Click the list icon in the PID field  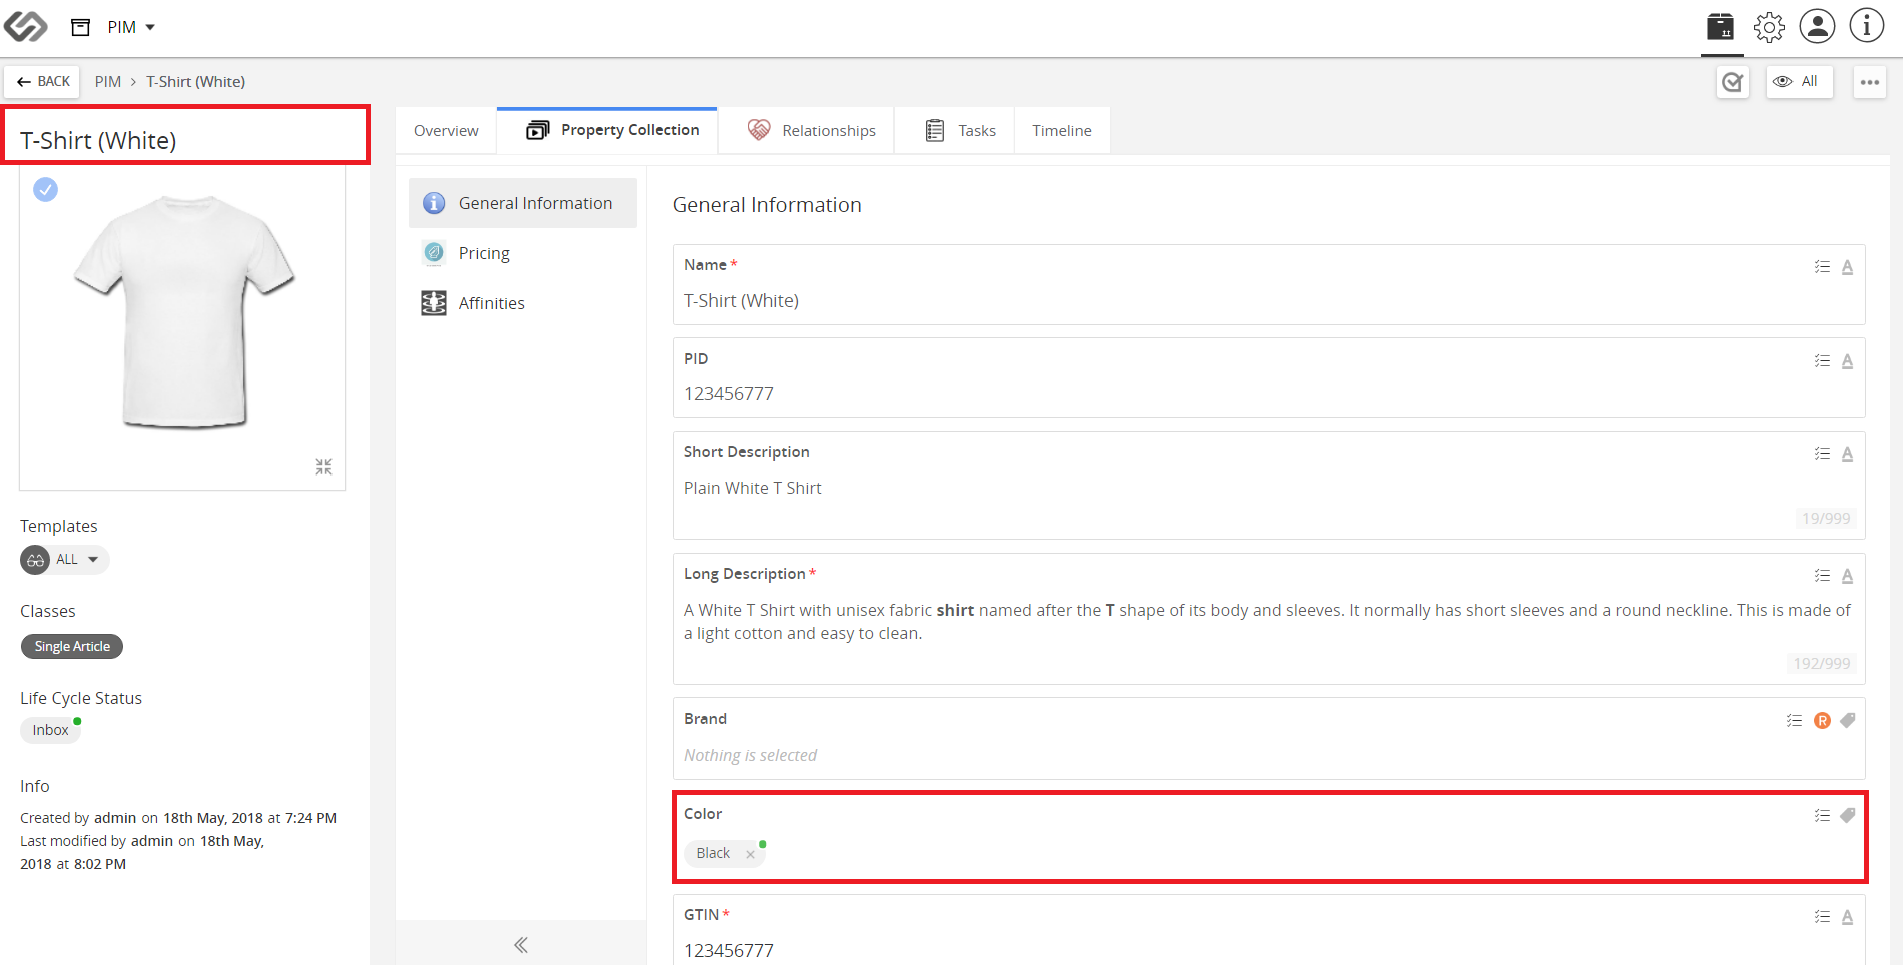1822,361
